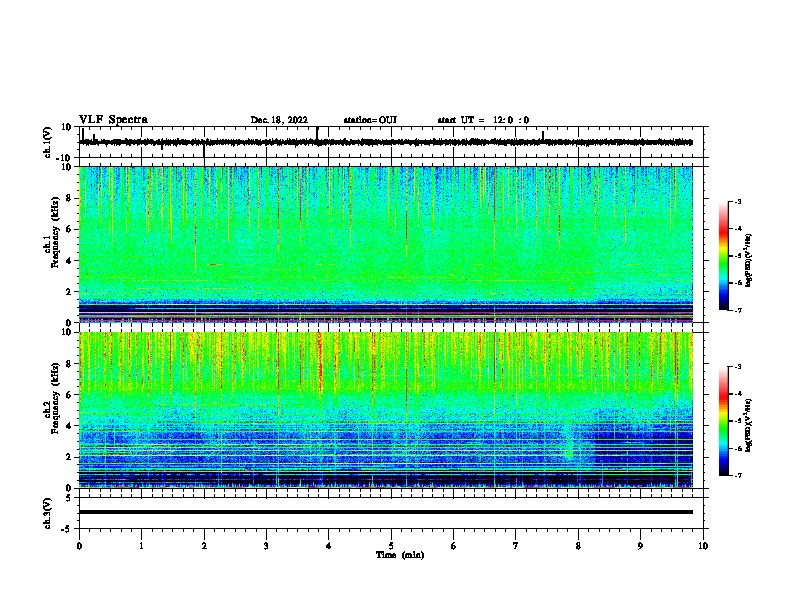Click the "start UT = 12:0 :0" text
The height and width of the screenshot is (612, 792).
[483, 120]
